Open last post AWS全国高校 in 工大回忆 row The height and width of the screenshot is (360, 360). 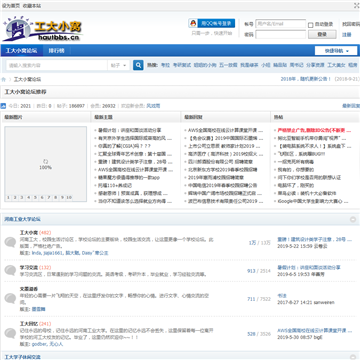tap(314, 330)
